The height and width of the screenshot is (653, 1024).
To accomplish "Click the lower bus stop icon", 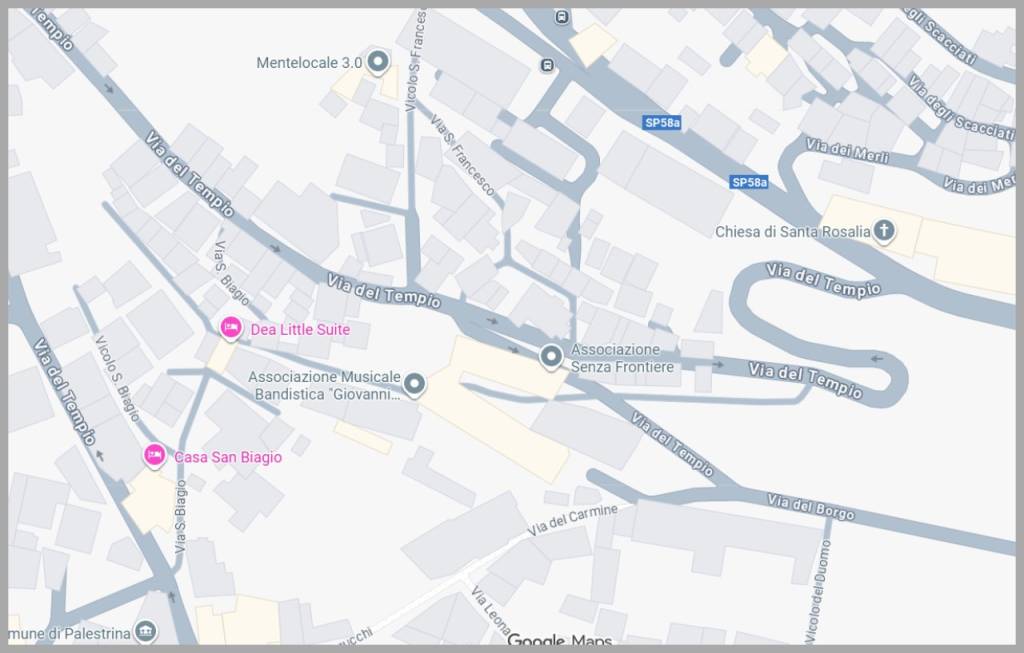I will 547,65.
